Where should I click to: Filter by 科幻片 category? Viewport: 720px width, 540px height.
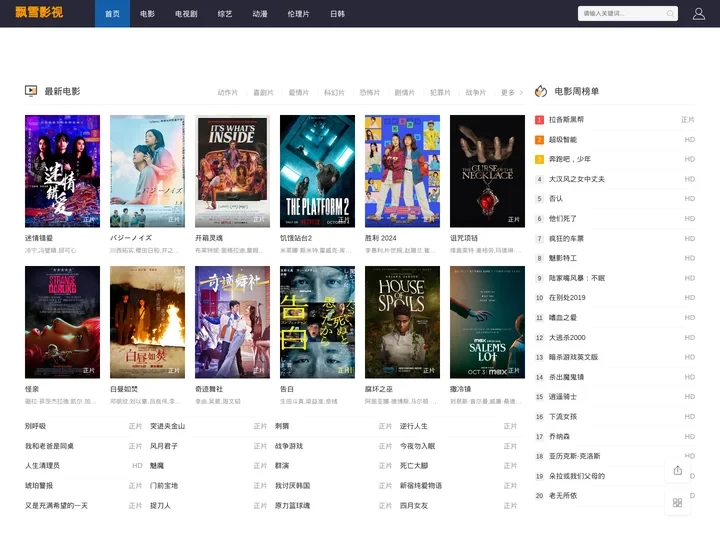coord(334,92)
